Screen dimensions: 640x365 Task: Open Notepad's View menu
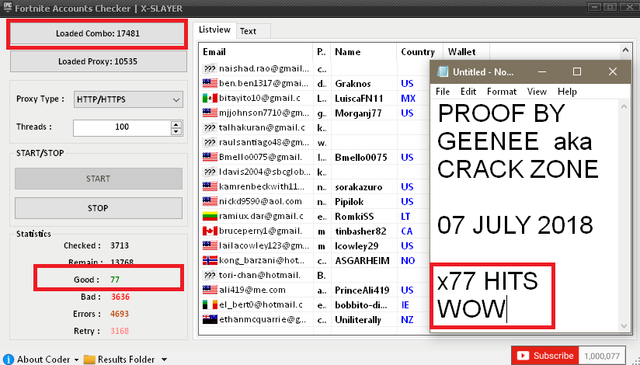537,92
